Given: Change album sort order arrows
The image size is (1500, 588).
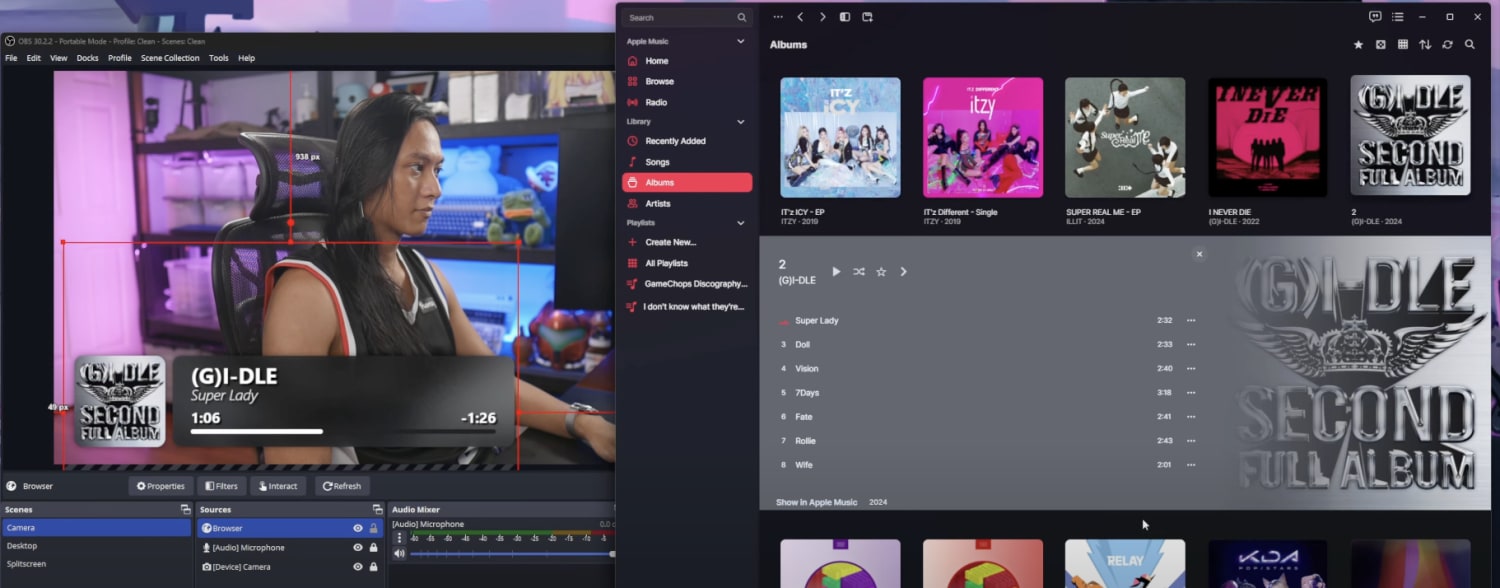Looking at the screenshot, I should click(1425, 45).
